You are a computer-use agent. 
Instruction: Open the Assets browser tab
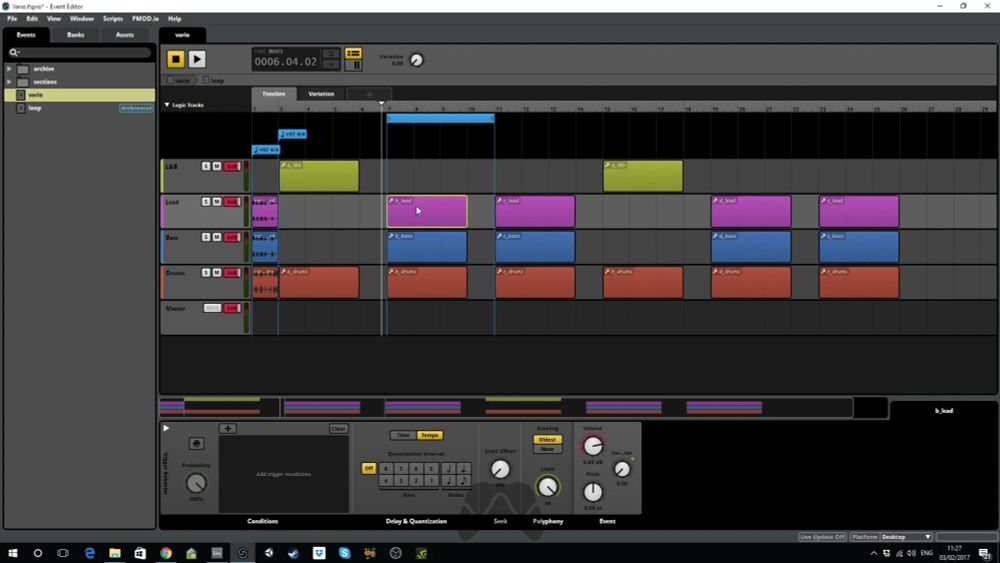click(x=125, y=34)
